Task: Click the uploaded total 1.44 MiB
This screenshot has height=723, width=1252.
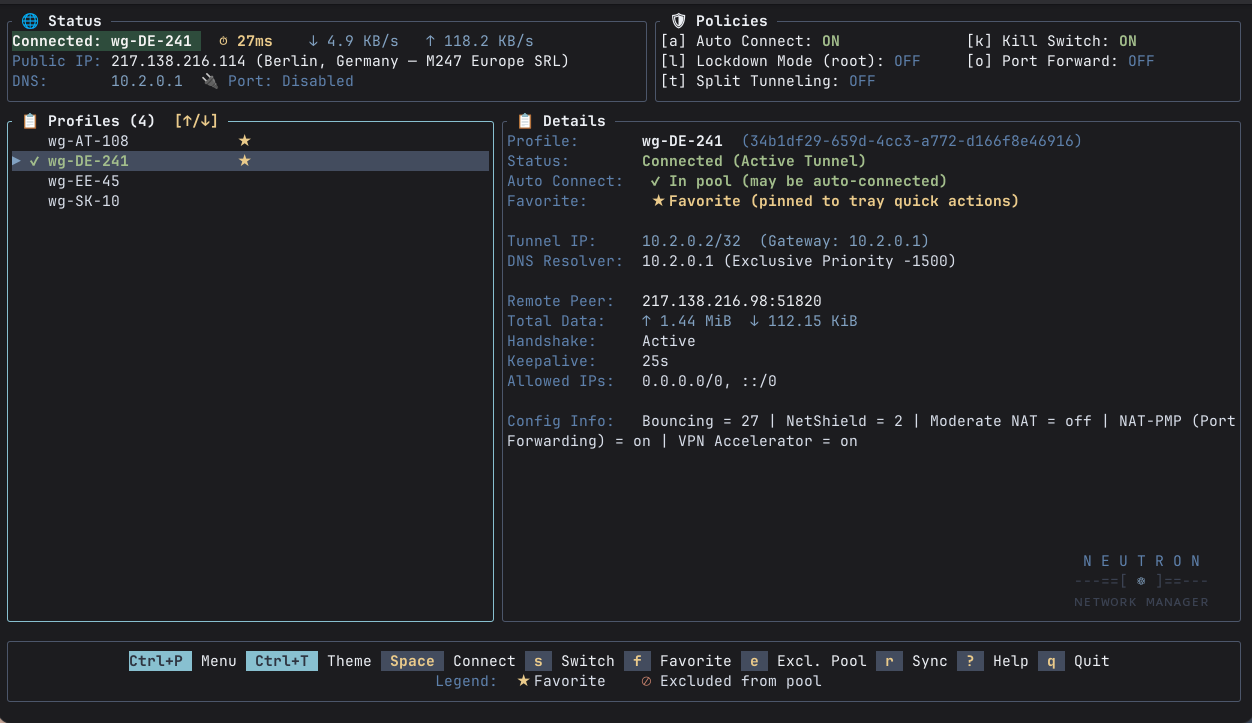Action: 695,321
